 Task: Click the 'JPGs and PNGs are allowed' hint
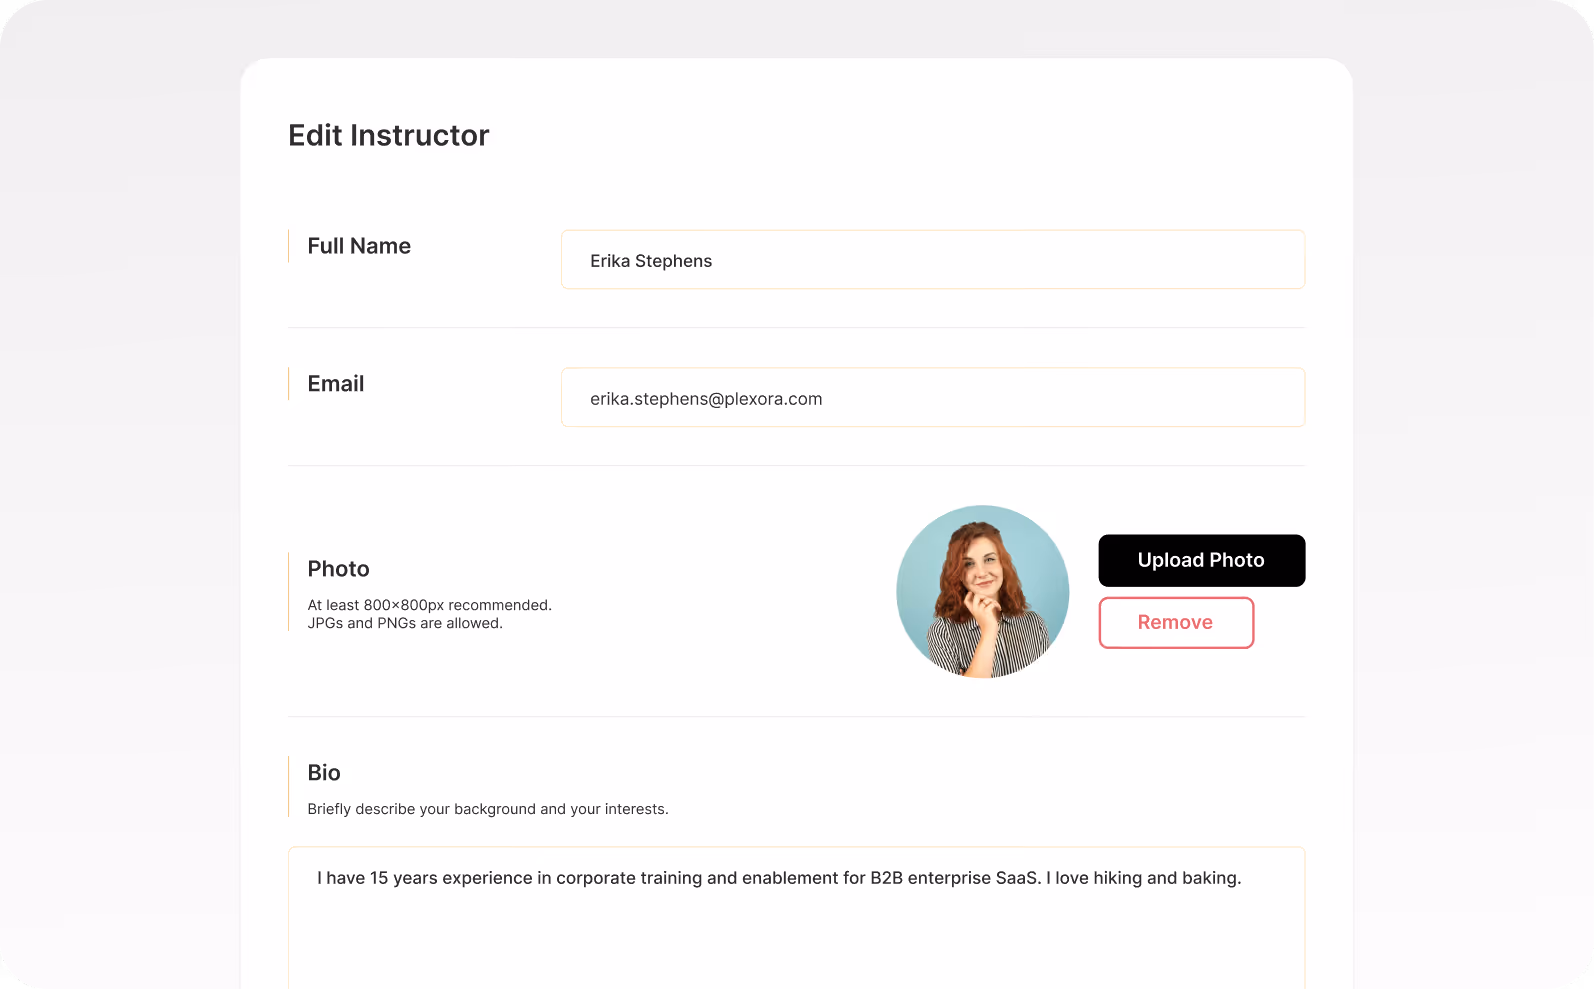pos(405,623)
